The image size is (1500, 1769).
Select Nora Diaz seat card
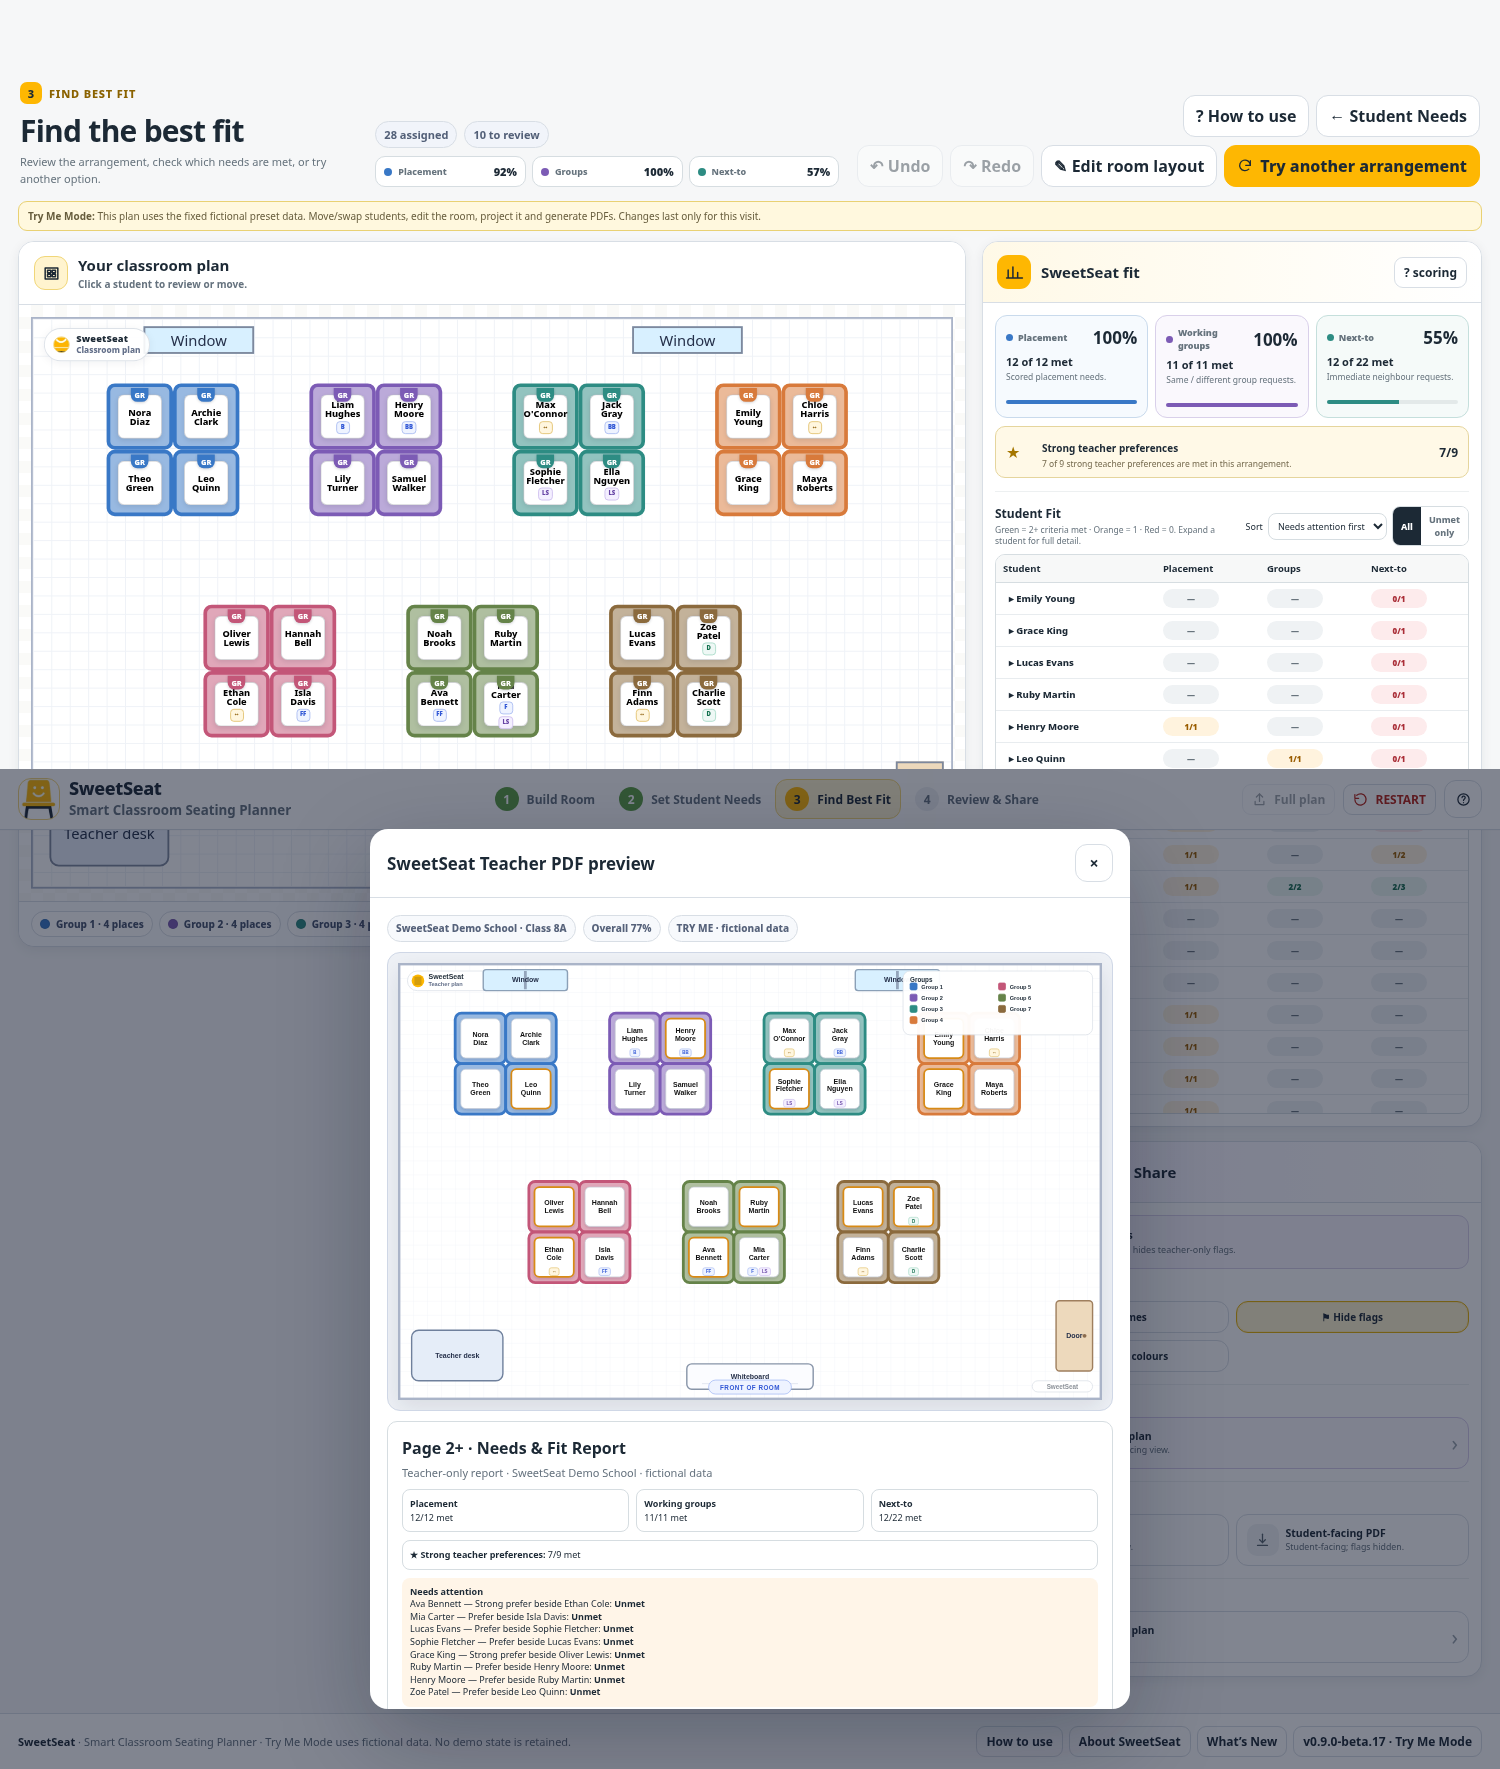(x=140, y=417)
